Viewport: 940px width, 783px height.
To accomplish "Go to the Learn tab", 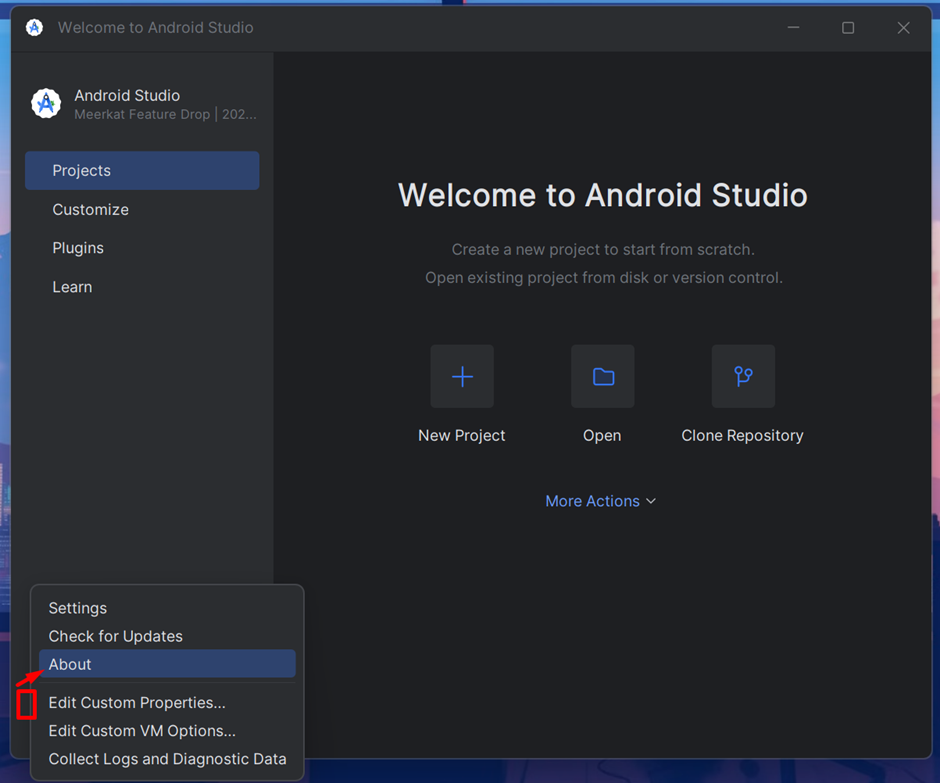I will click(142, 287).
